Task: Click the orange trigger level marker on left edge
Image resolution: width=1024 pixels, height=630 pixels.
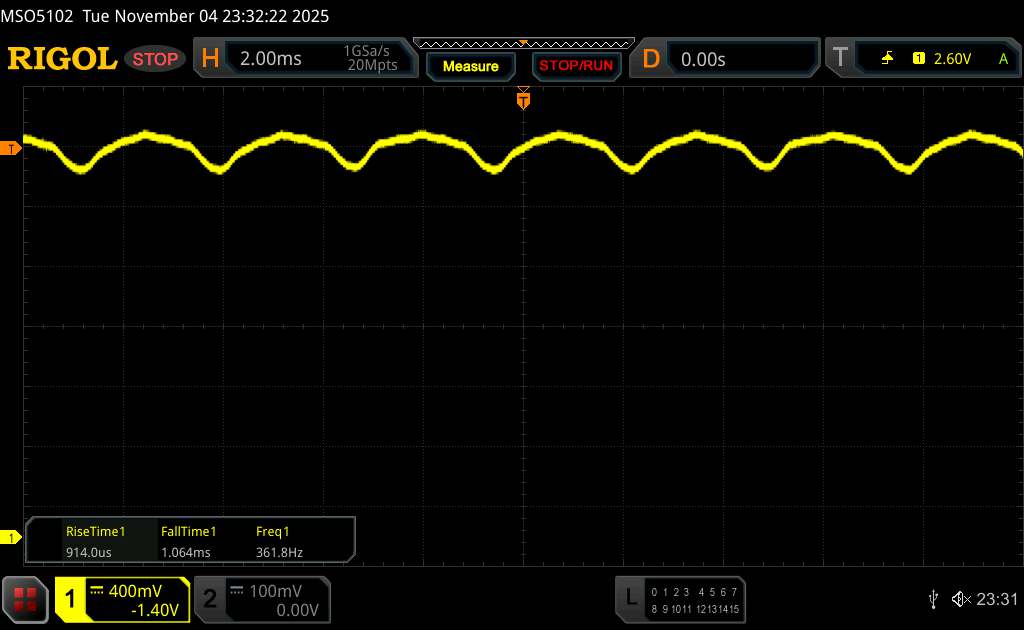Action: pyautogui.click(x=11, y=149)
